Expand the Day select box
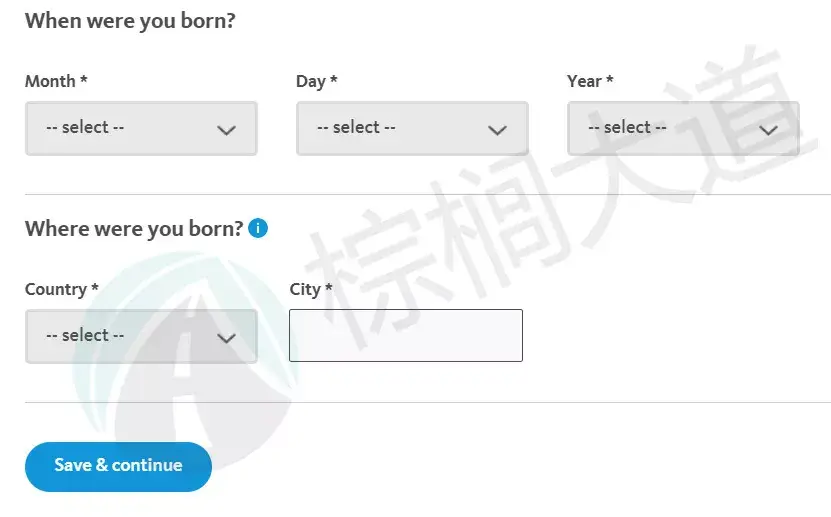Image resolution: width=831 pixels, height=517 pixels. point(411,128)
